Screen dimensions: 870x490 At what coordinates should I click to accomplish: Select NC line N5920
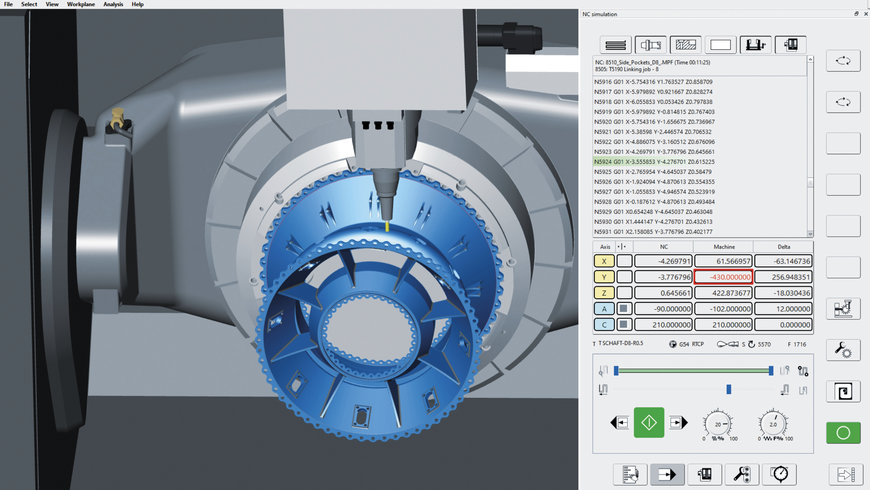tap(654, 122)
